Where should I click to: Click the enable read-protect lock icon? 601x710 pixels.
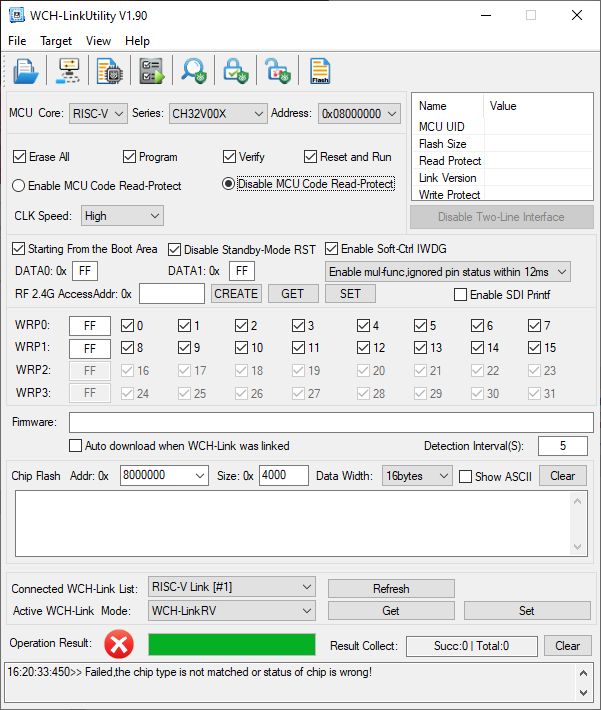pyautogui.click(x=236, y=71)
